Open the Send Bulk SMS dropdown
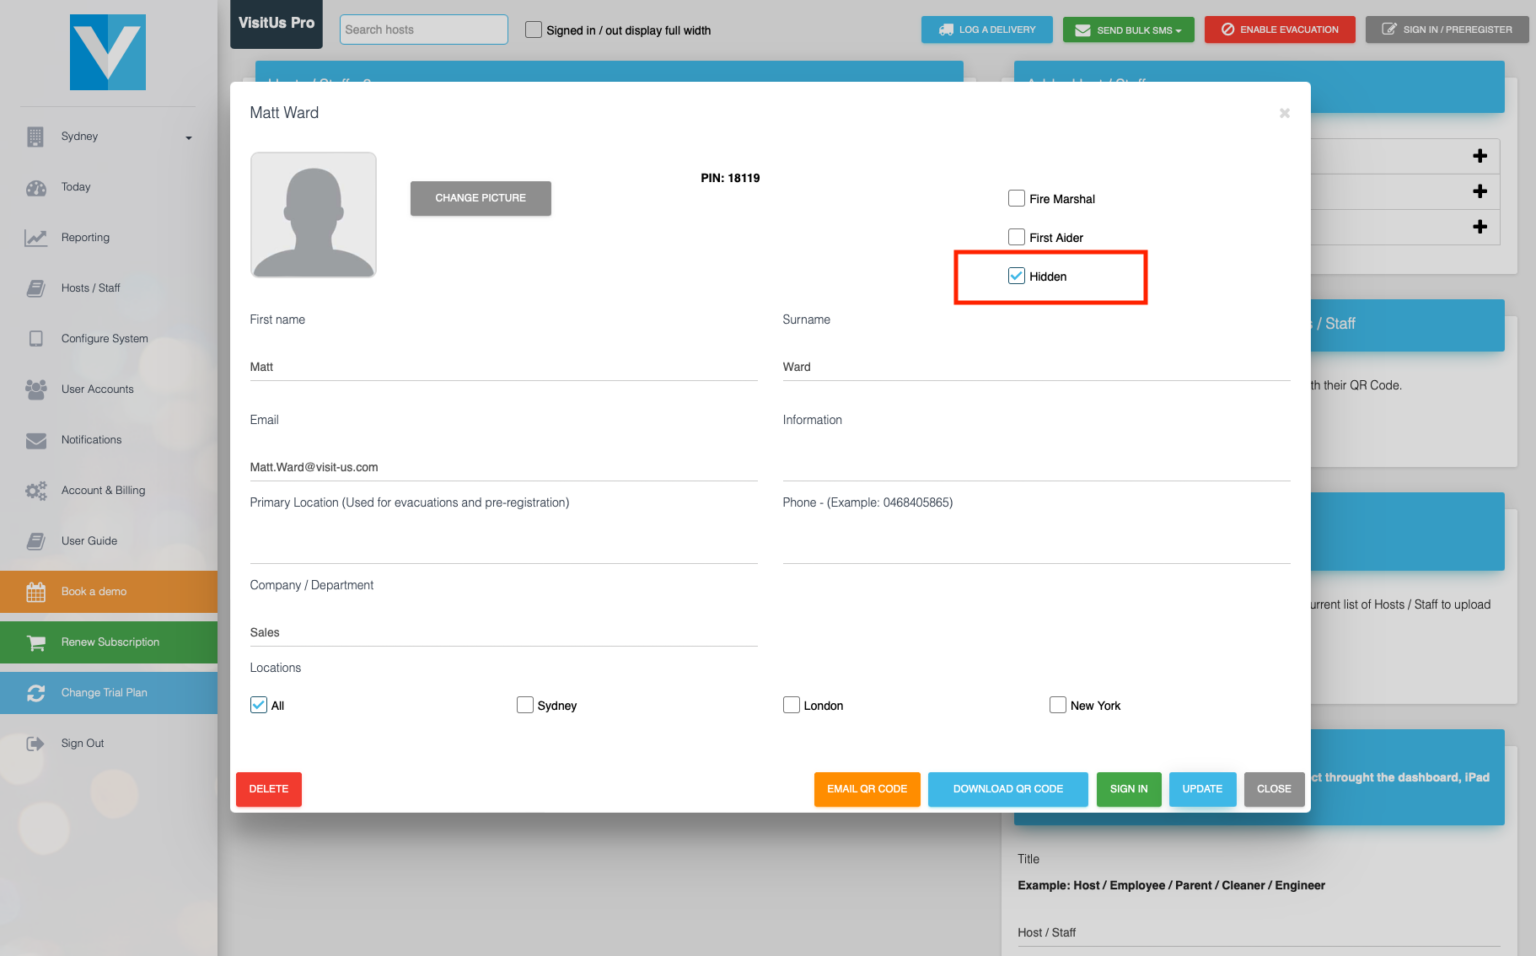Viewport: 1536px width, 956px height. click(x=1128, y=30)
